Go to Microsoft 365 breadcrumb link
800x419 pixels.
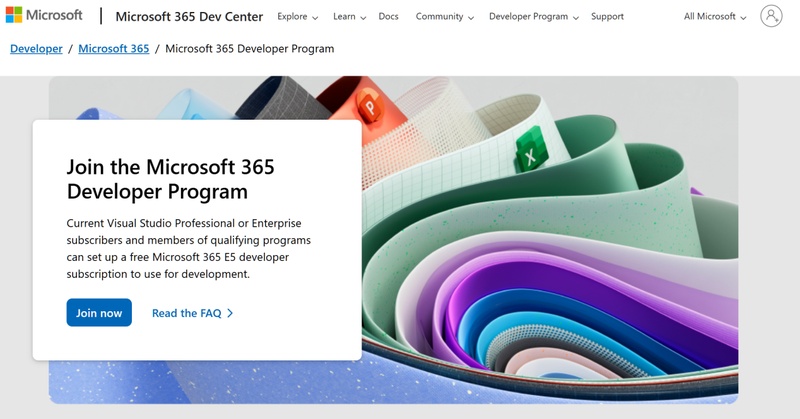click(x=114, y=48)
